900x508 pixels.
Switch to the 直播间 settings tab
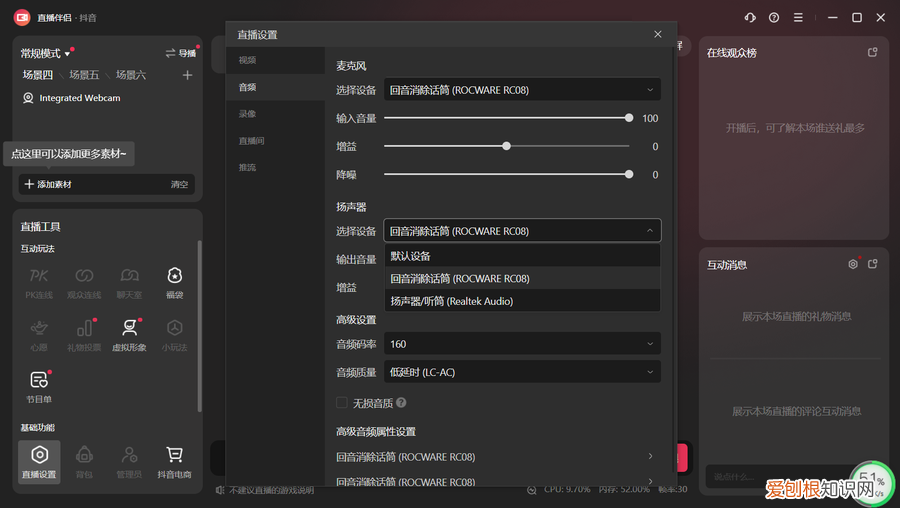276,141
